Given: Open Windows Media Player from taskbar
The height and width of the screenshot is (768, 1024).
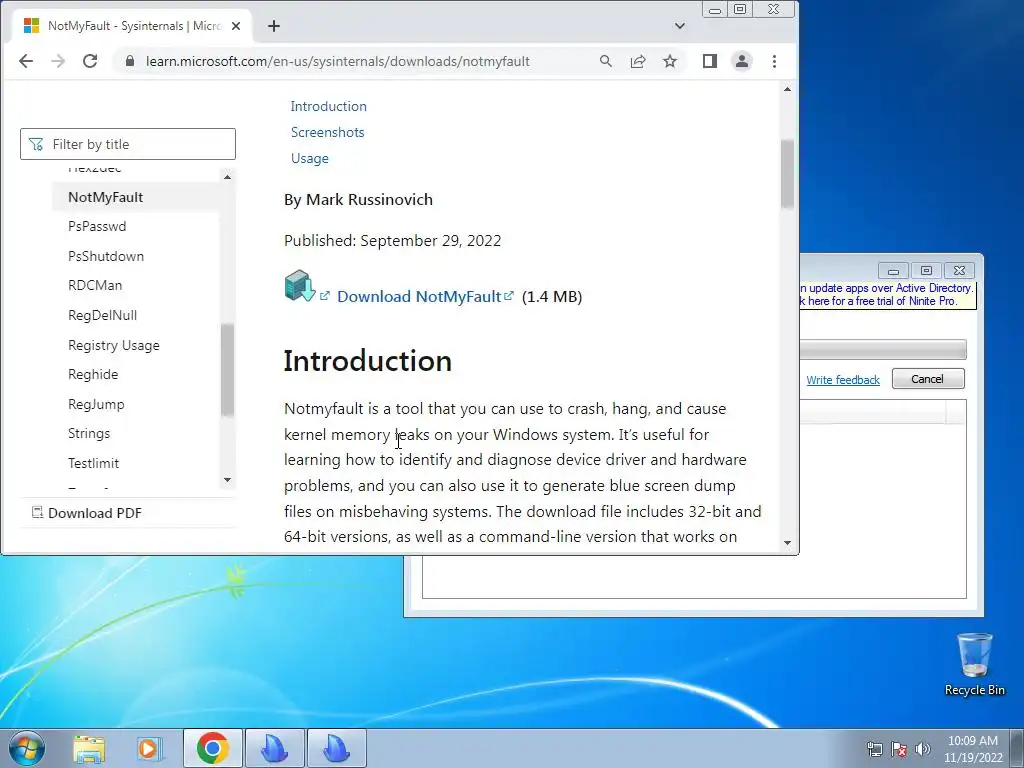Looking at the screenshot, I should click(x=149, y=748).
